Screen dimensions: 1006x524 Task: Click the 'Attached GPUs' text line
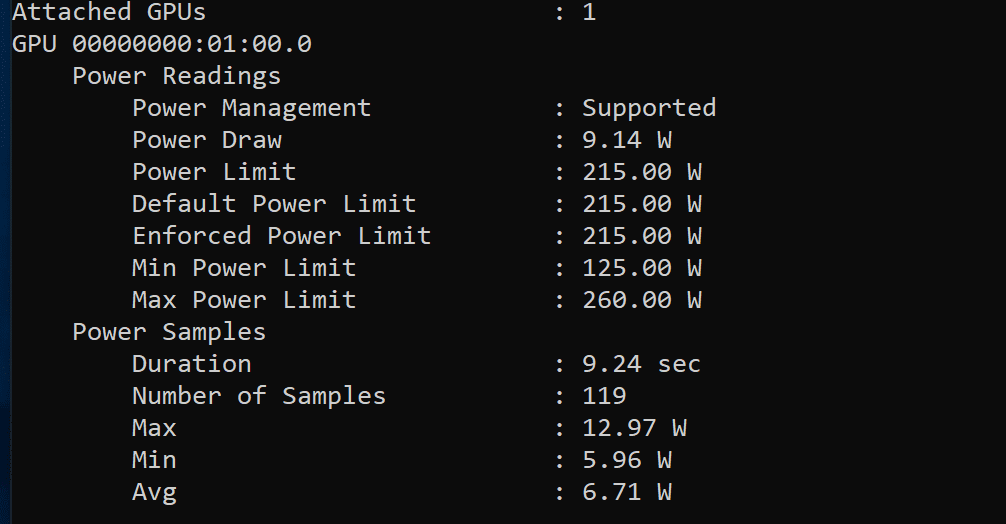coord(109,12)
